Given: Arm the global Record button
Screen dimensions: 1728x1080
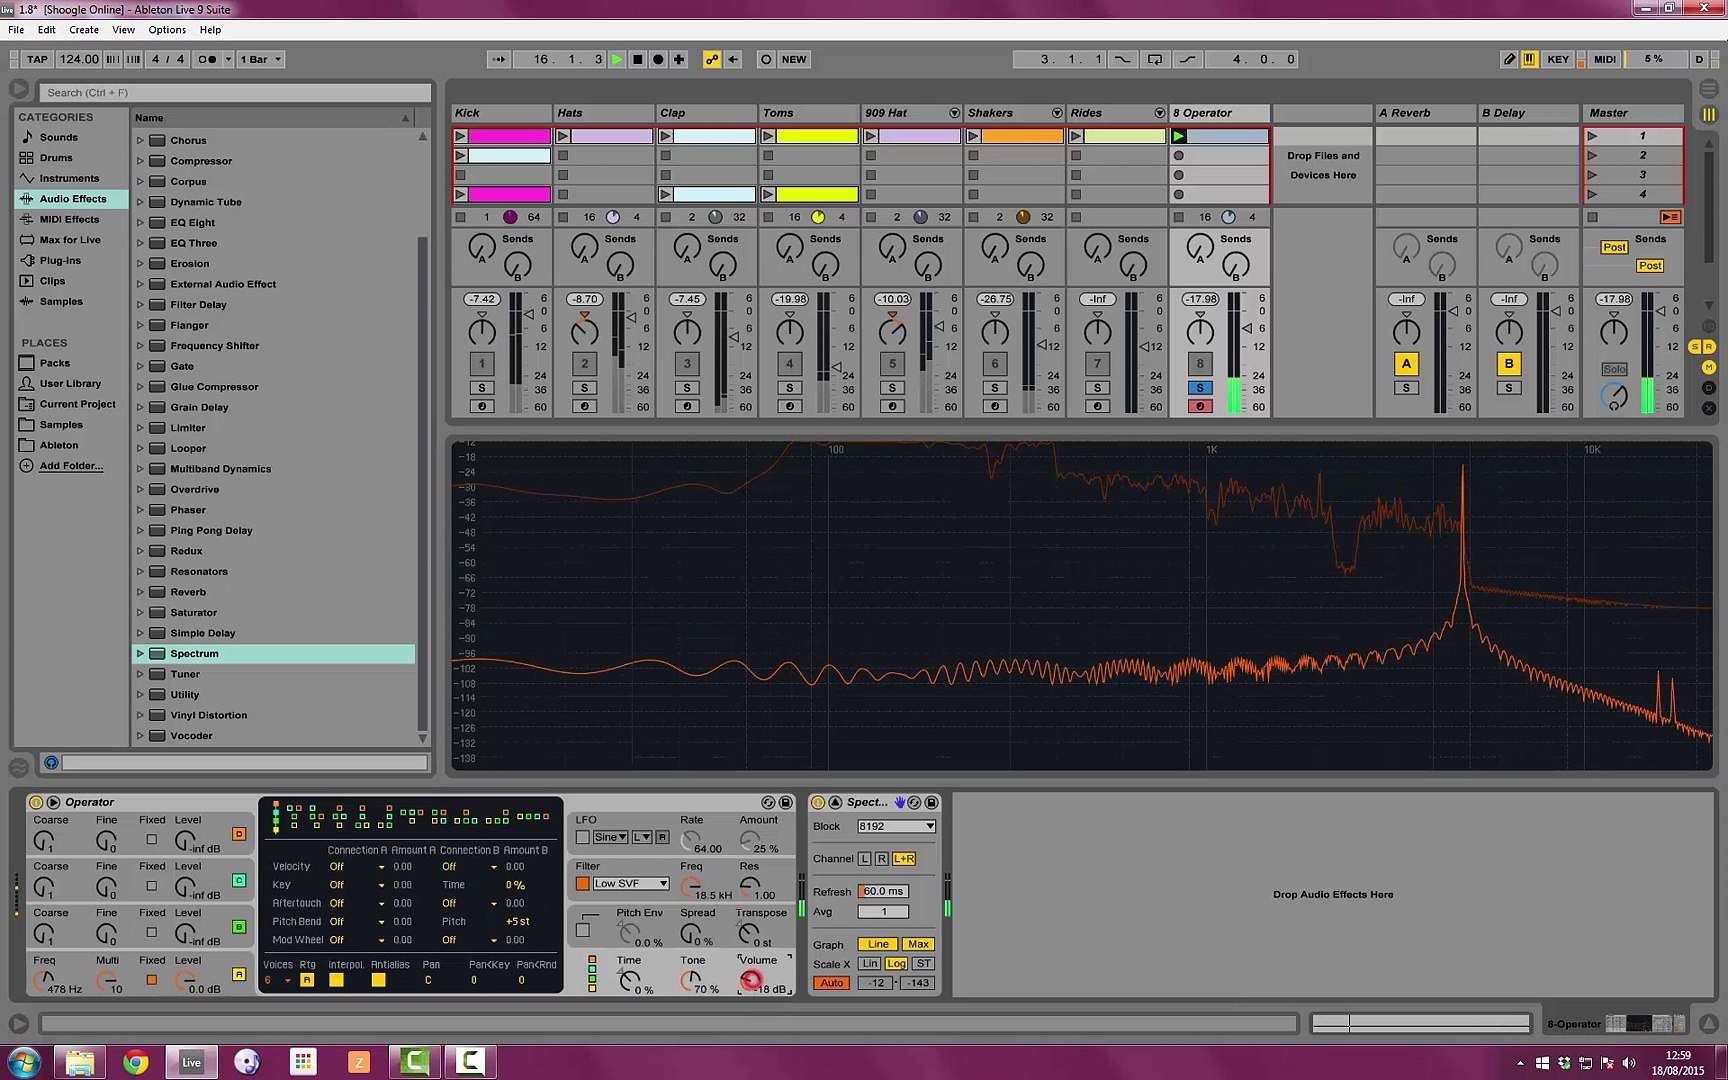Looking at the screenshot, I should [658, 59].
